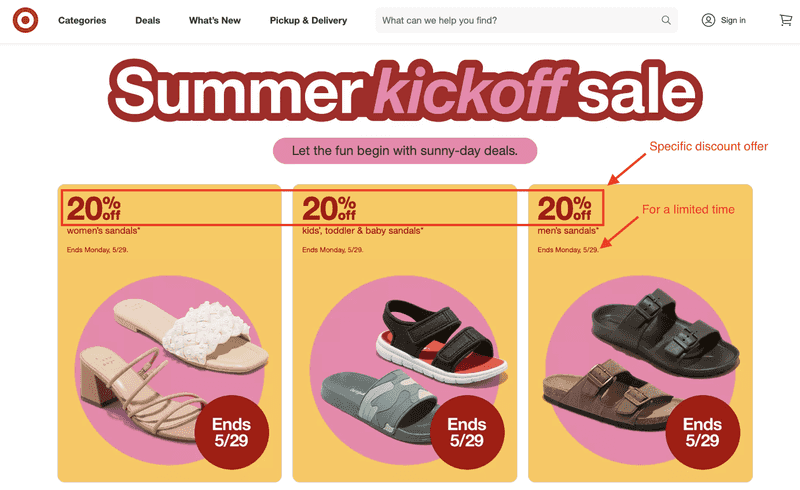Open the men's sandals 20% off link
Image resolution: width=800 pixels, height=490 pixels.
[568, 231]
